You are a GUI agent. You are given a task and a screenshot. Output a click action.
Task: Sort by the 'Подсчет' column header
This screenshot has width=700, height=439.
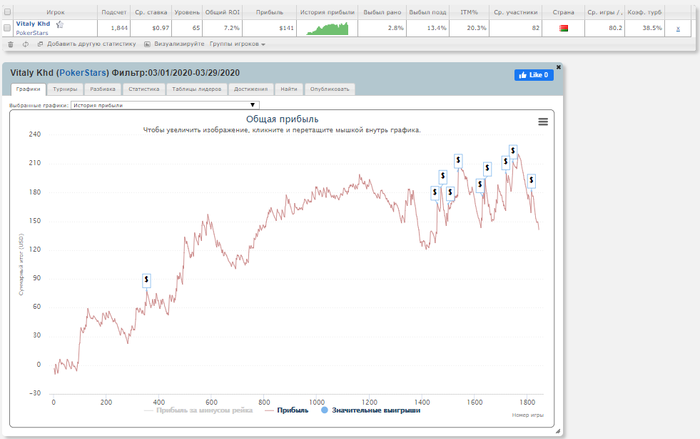click(114, 13)
